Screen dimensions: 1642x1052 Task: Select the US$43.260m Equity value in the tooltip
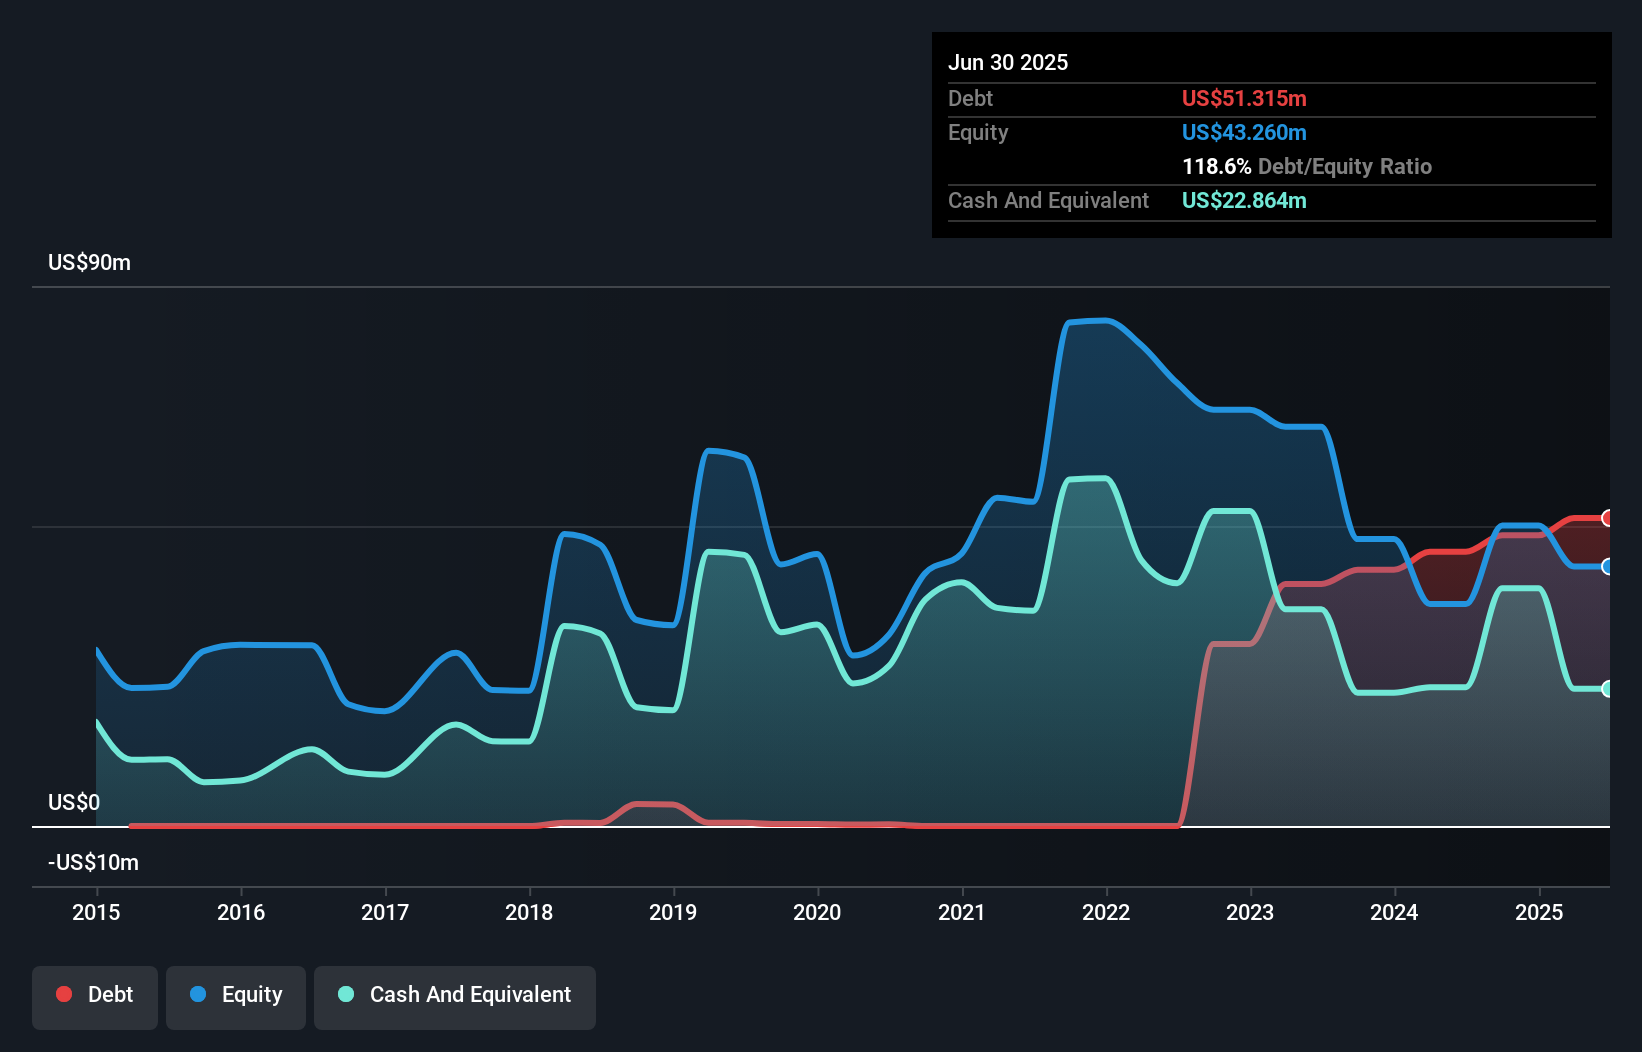point(1244,132)
